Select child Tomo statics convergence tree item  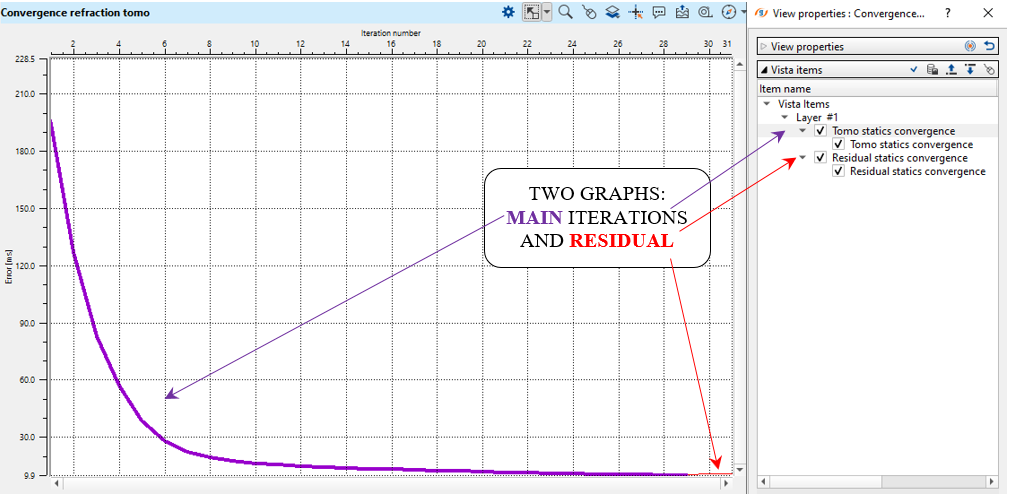[x=897, y=144]
